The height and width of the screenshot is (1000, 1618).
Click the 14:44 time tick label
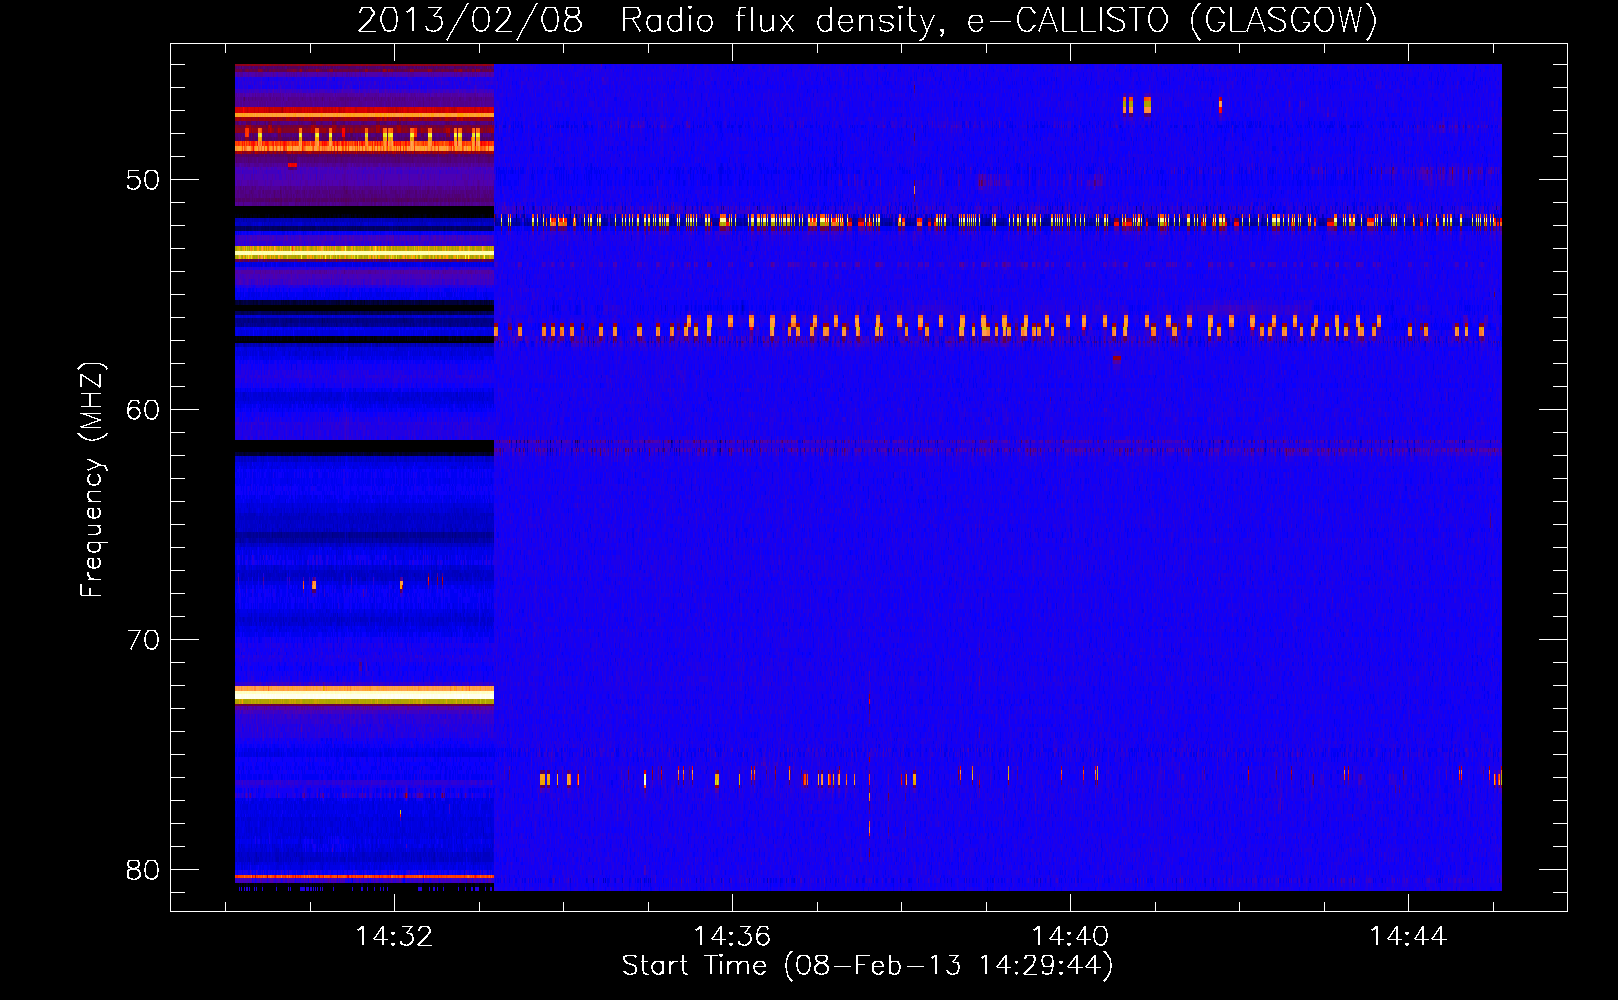(x=1408, y=936)
